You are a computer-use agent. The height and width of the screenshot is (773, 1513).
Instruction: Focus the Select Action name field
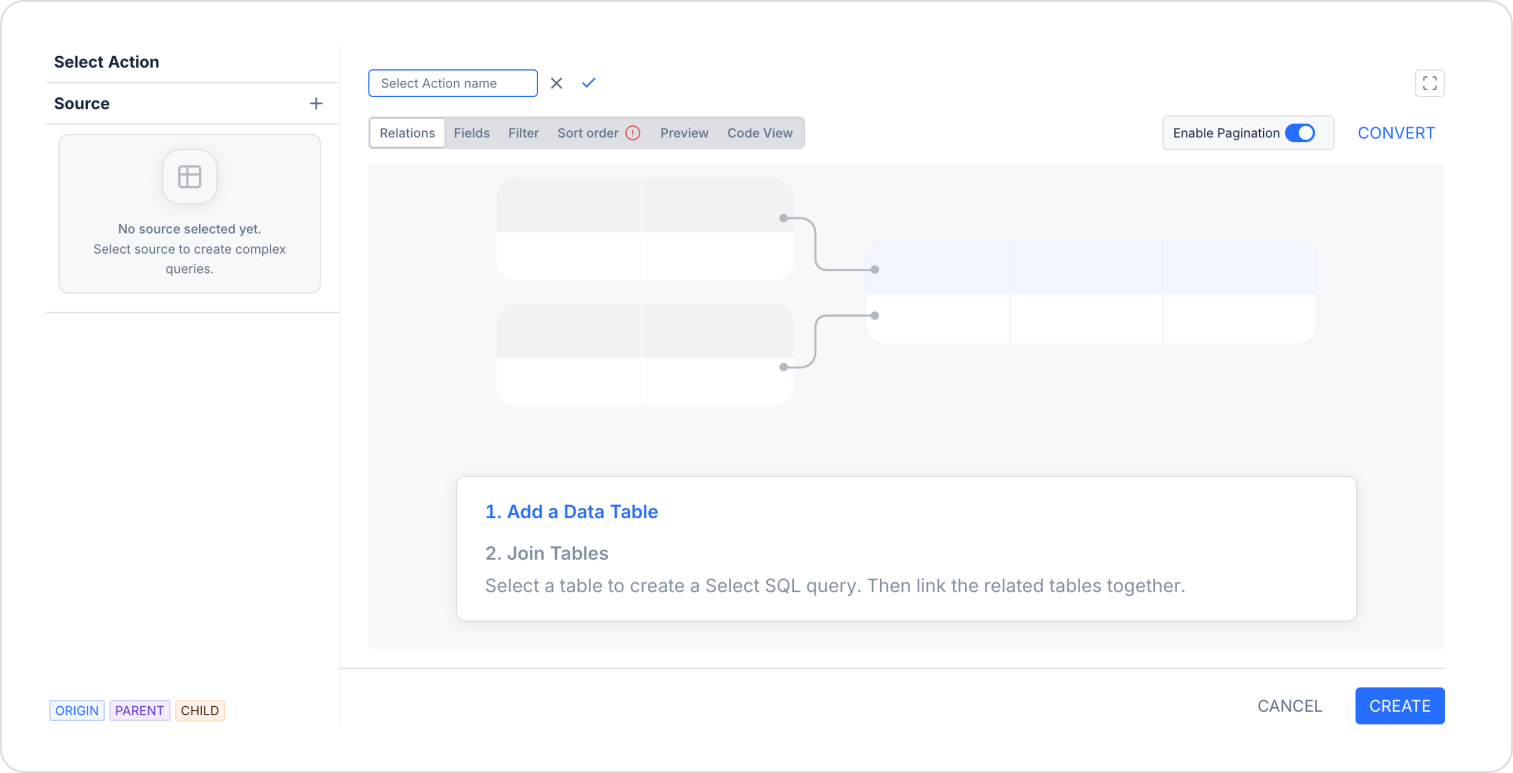pyautogui.click(x=453, y=83)
